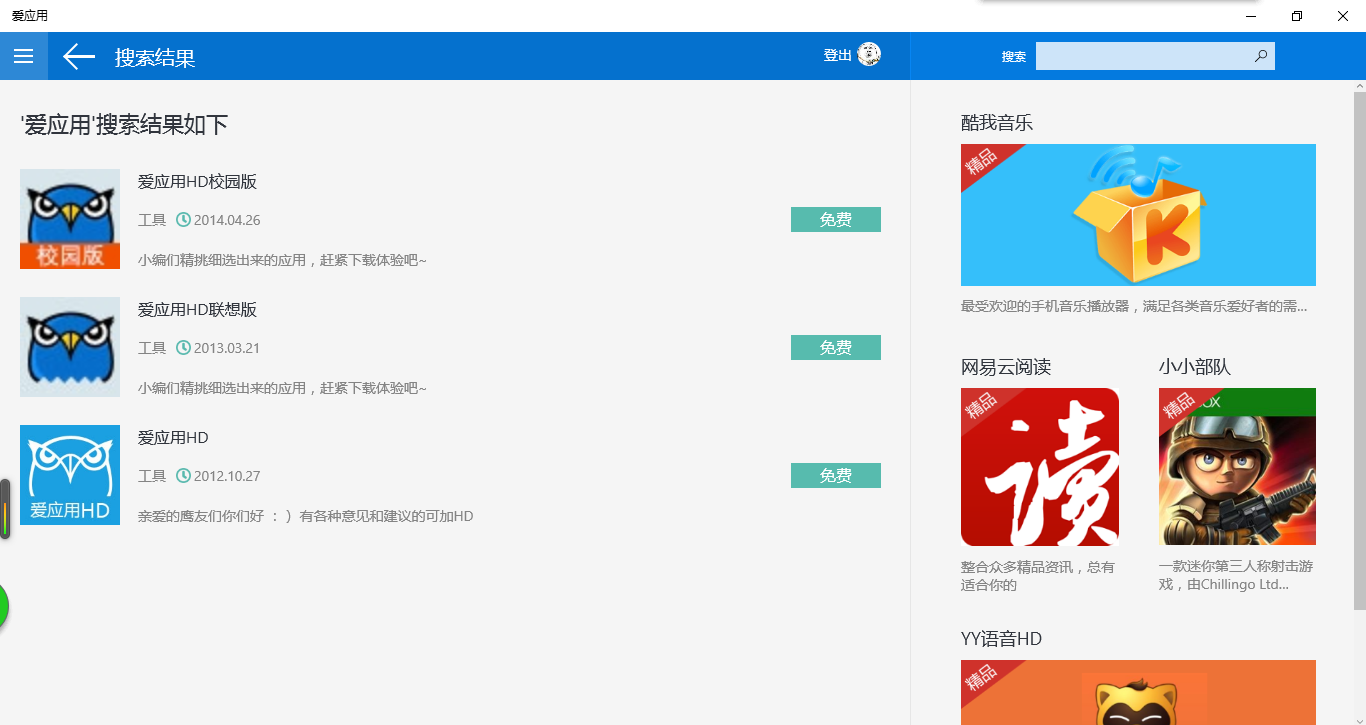1366x725 pixels.
Task: Click the green floating circle at left edge
Action: (3, 607)
